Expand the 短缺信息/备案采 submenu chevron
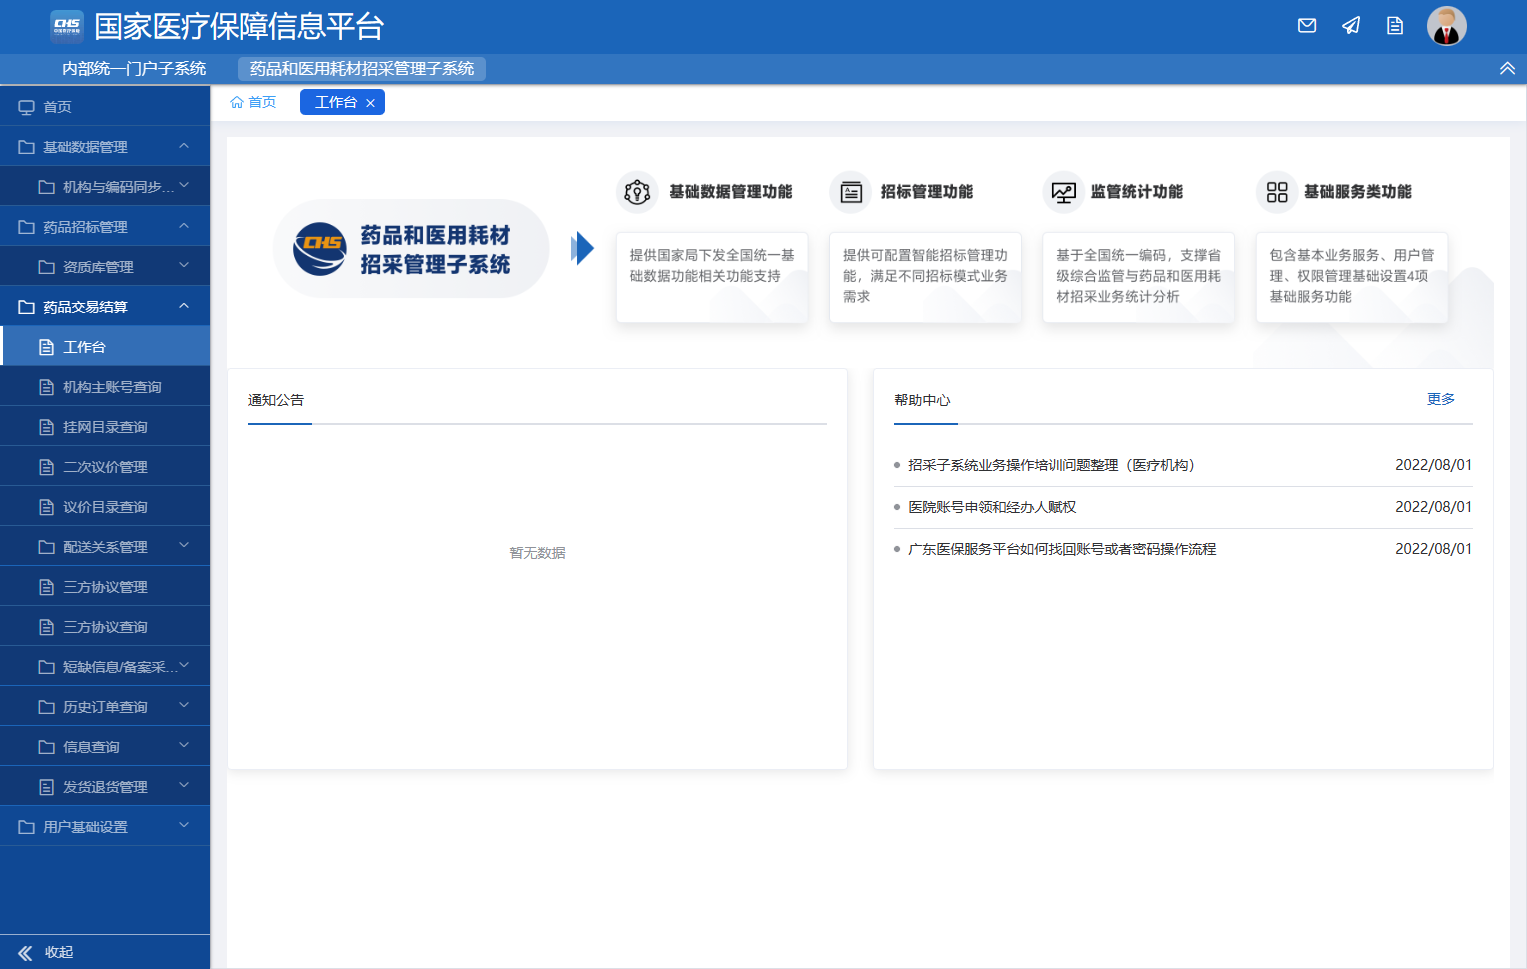Viewport: 1527px width, 969px height. [x=184, y=666]
